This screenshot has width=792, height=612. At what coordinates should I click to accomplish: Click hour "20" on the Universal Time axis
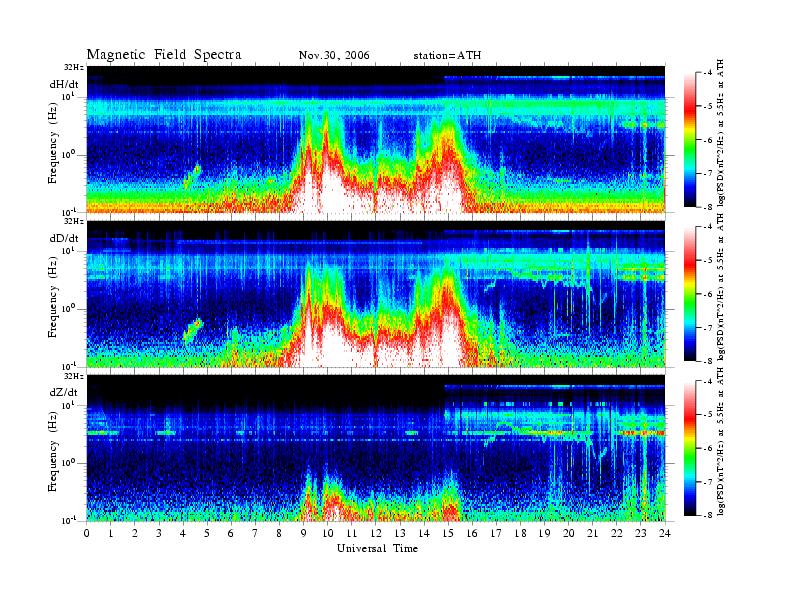point(568,533)
